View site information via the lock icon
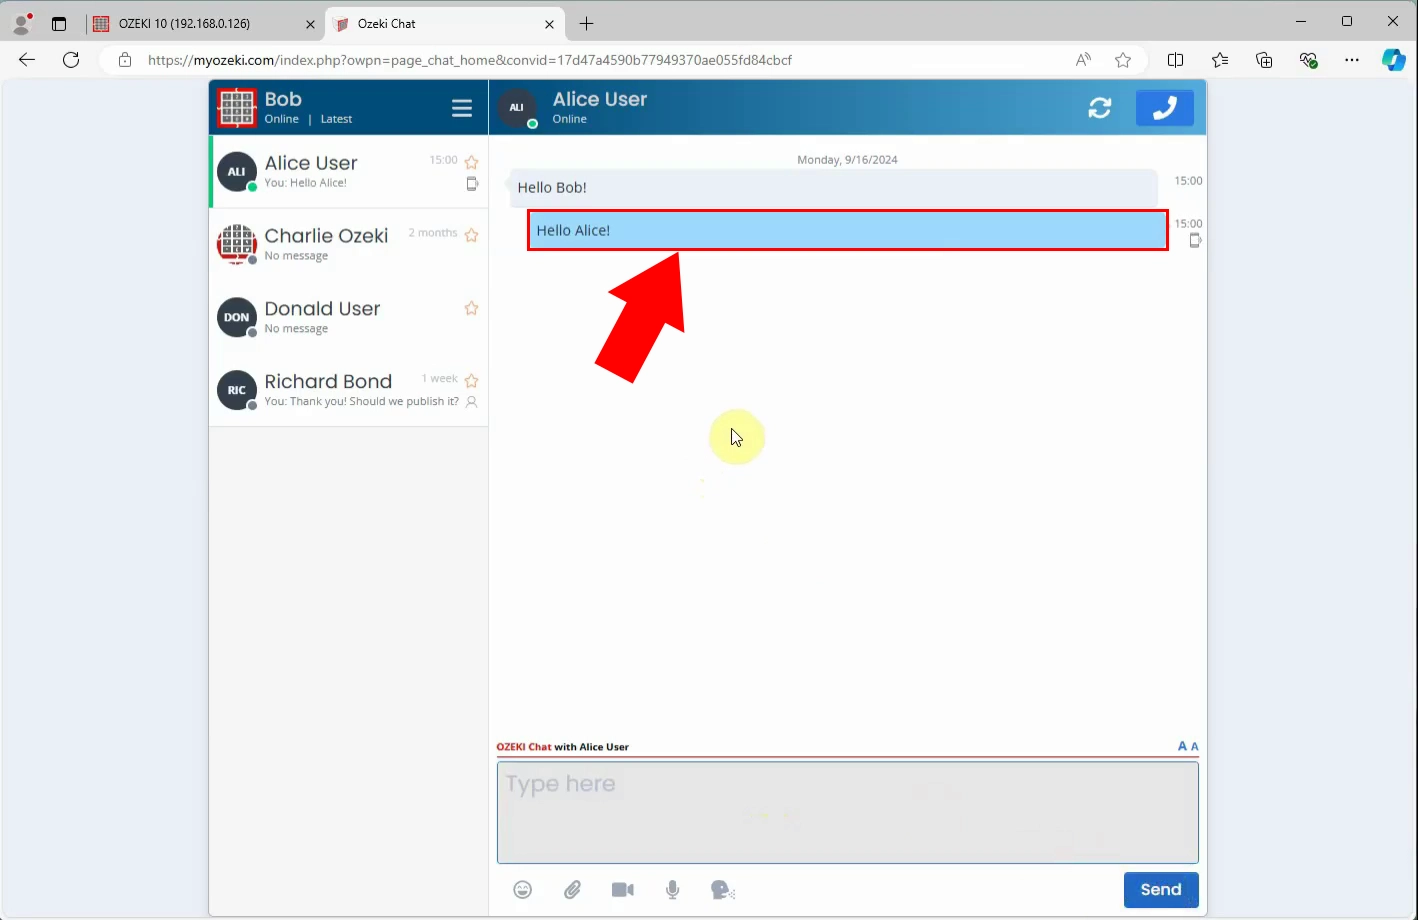Screen dimensions: 1418x920 tap(125, 60)
